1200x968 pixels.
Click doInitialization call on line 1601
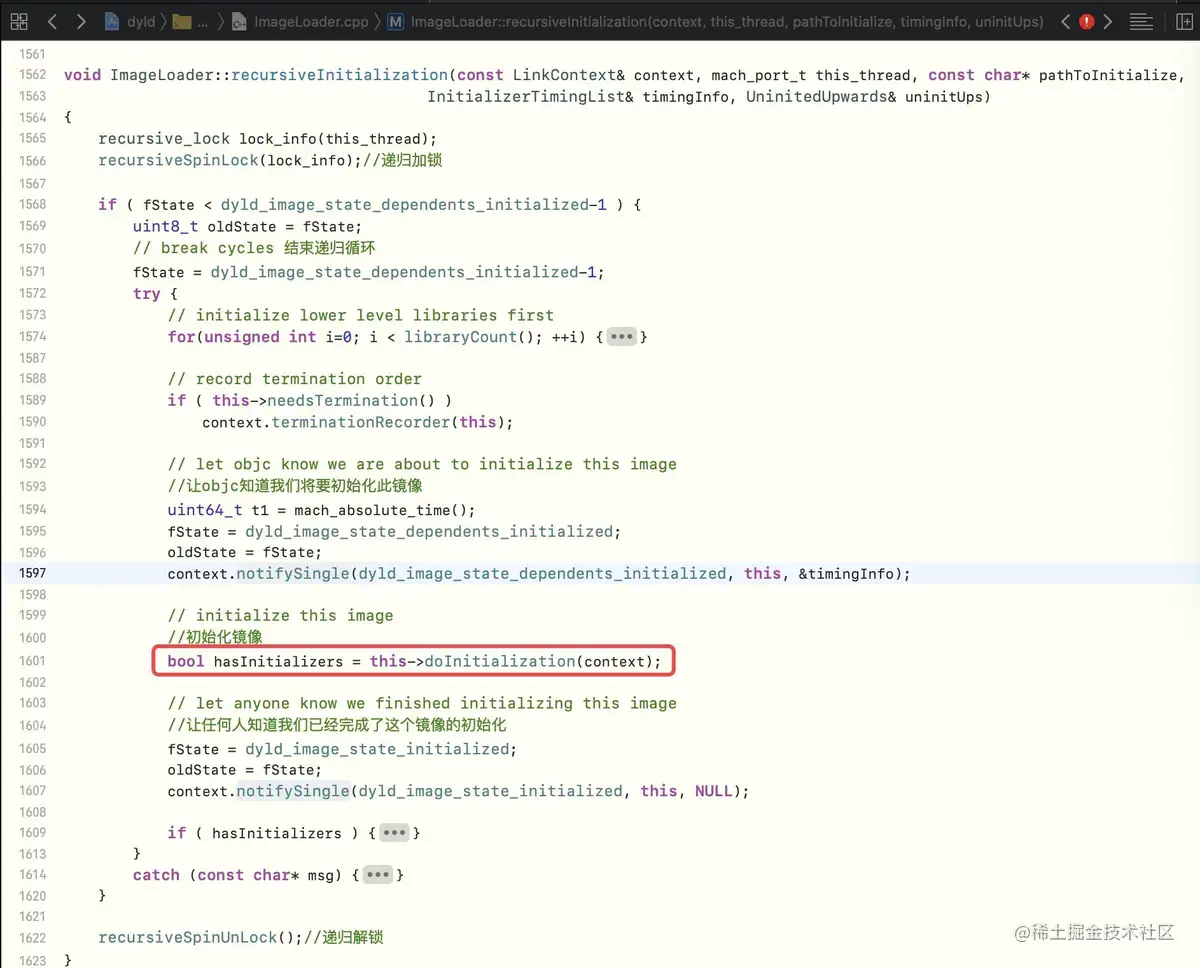[500, 661]
